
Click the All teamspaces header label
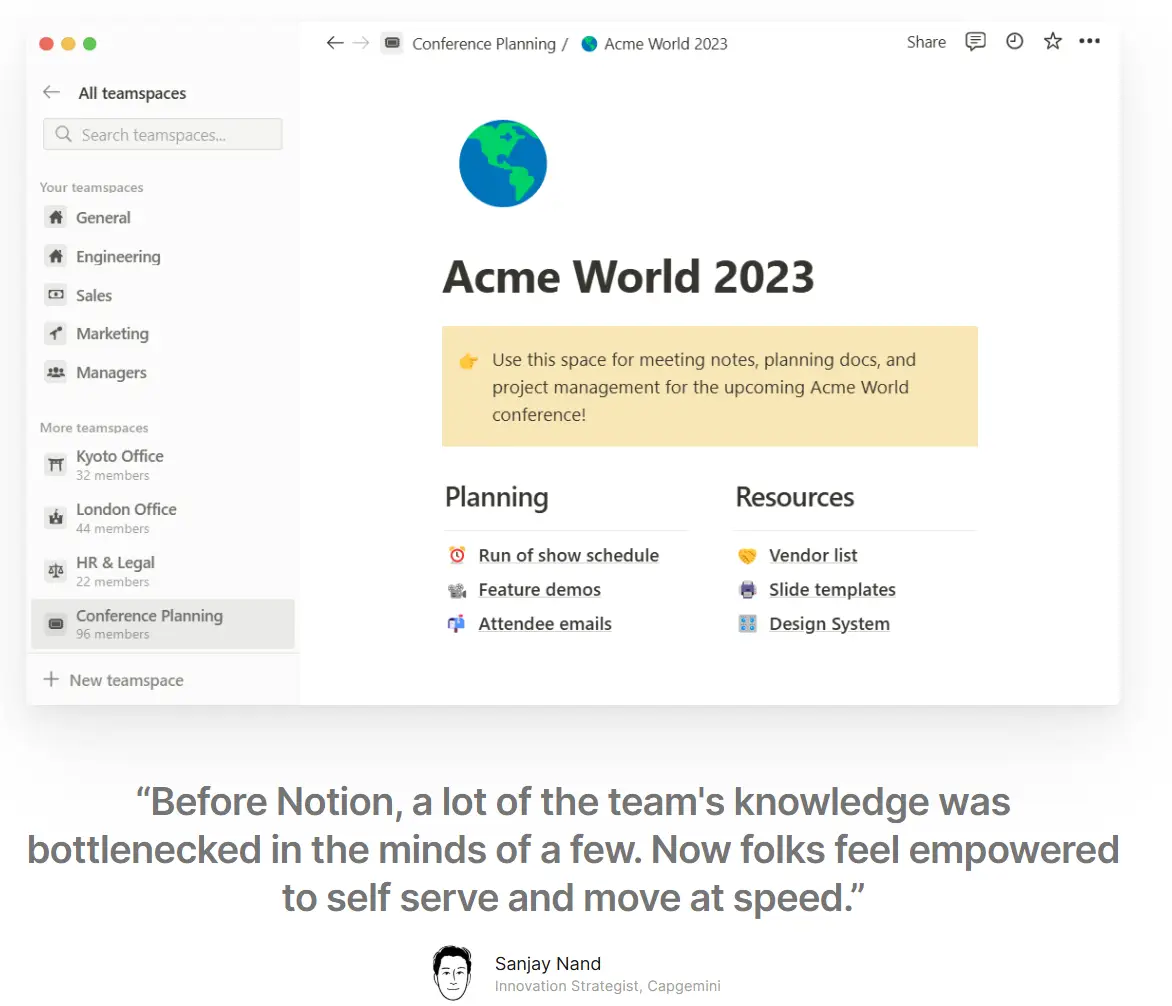(x=132, y=93)
